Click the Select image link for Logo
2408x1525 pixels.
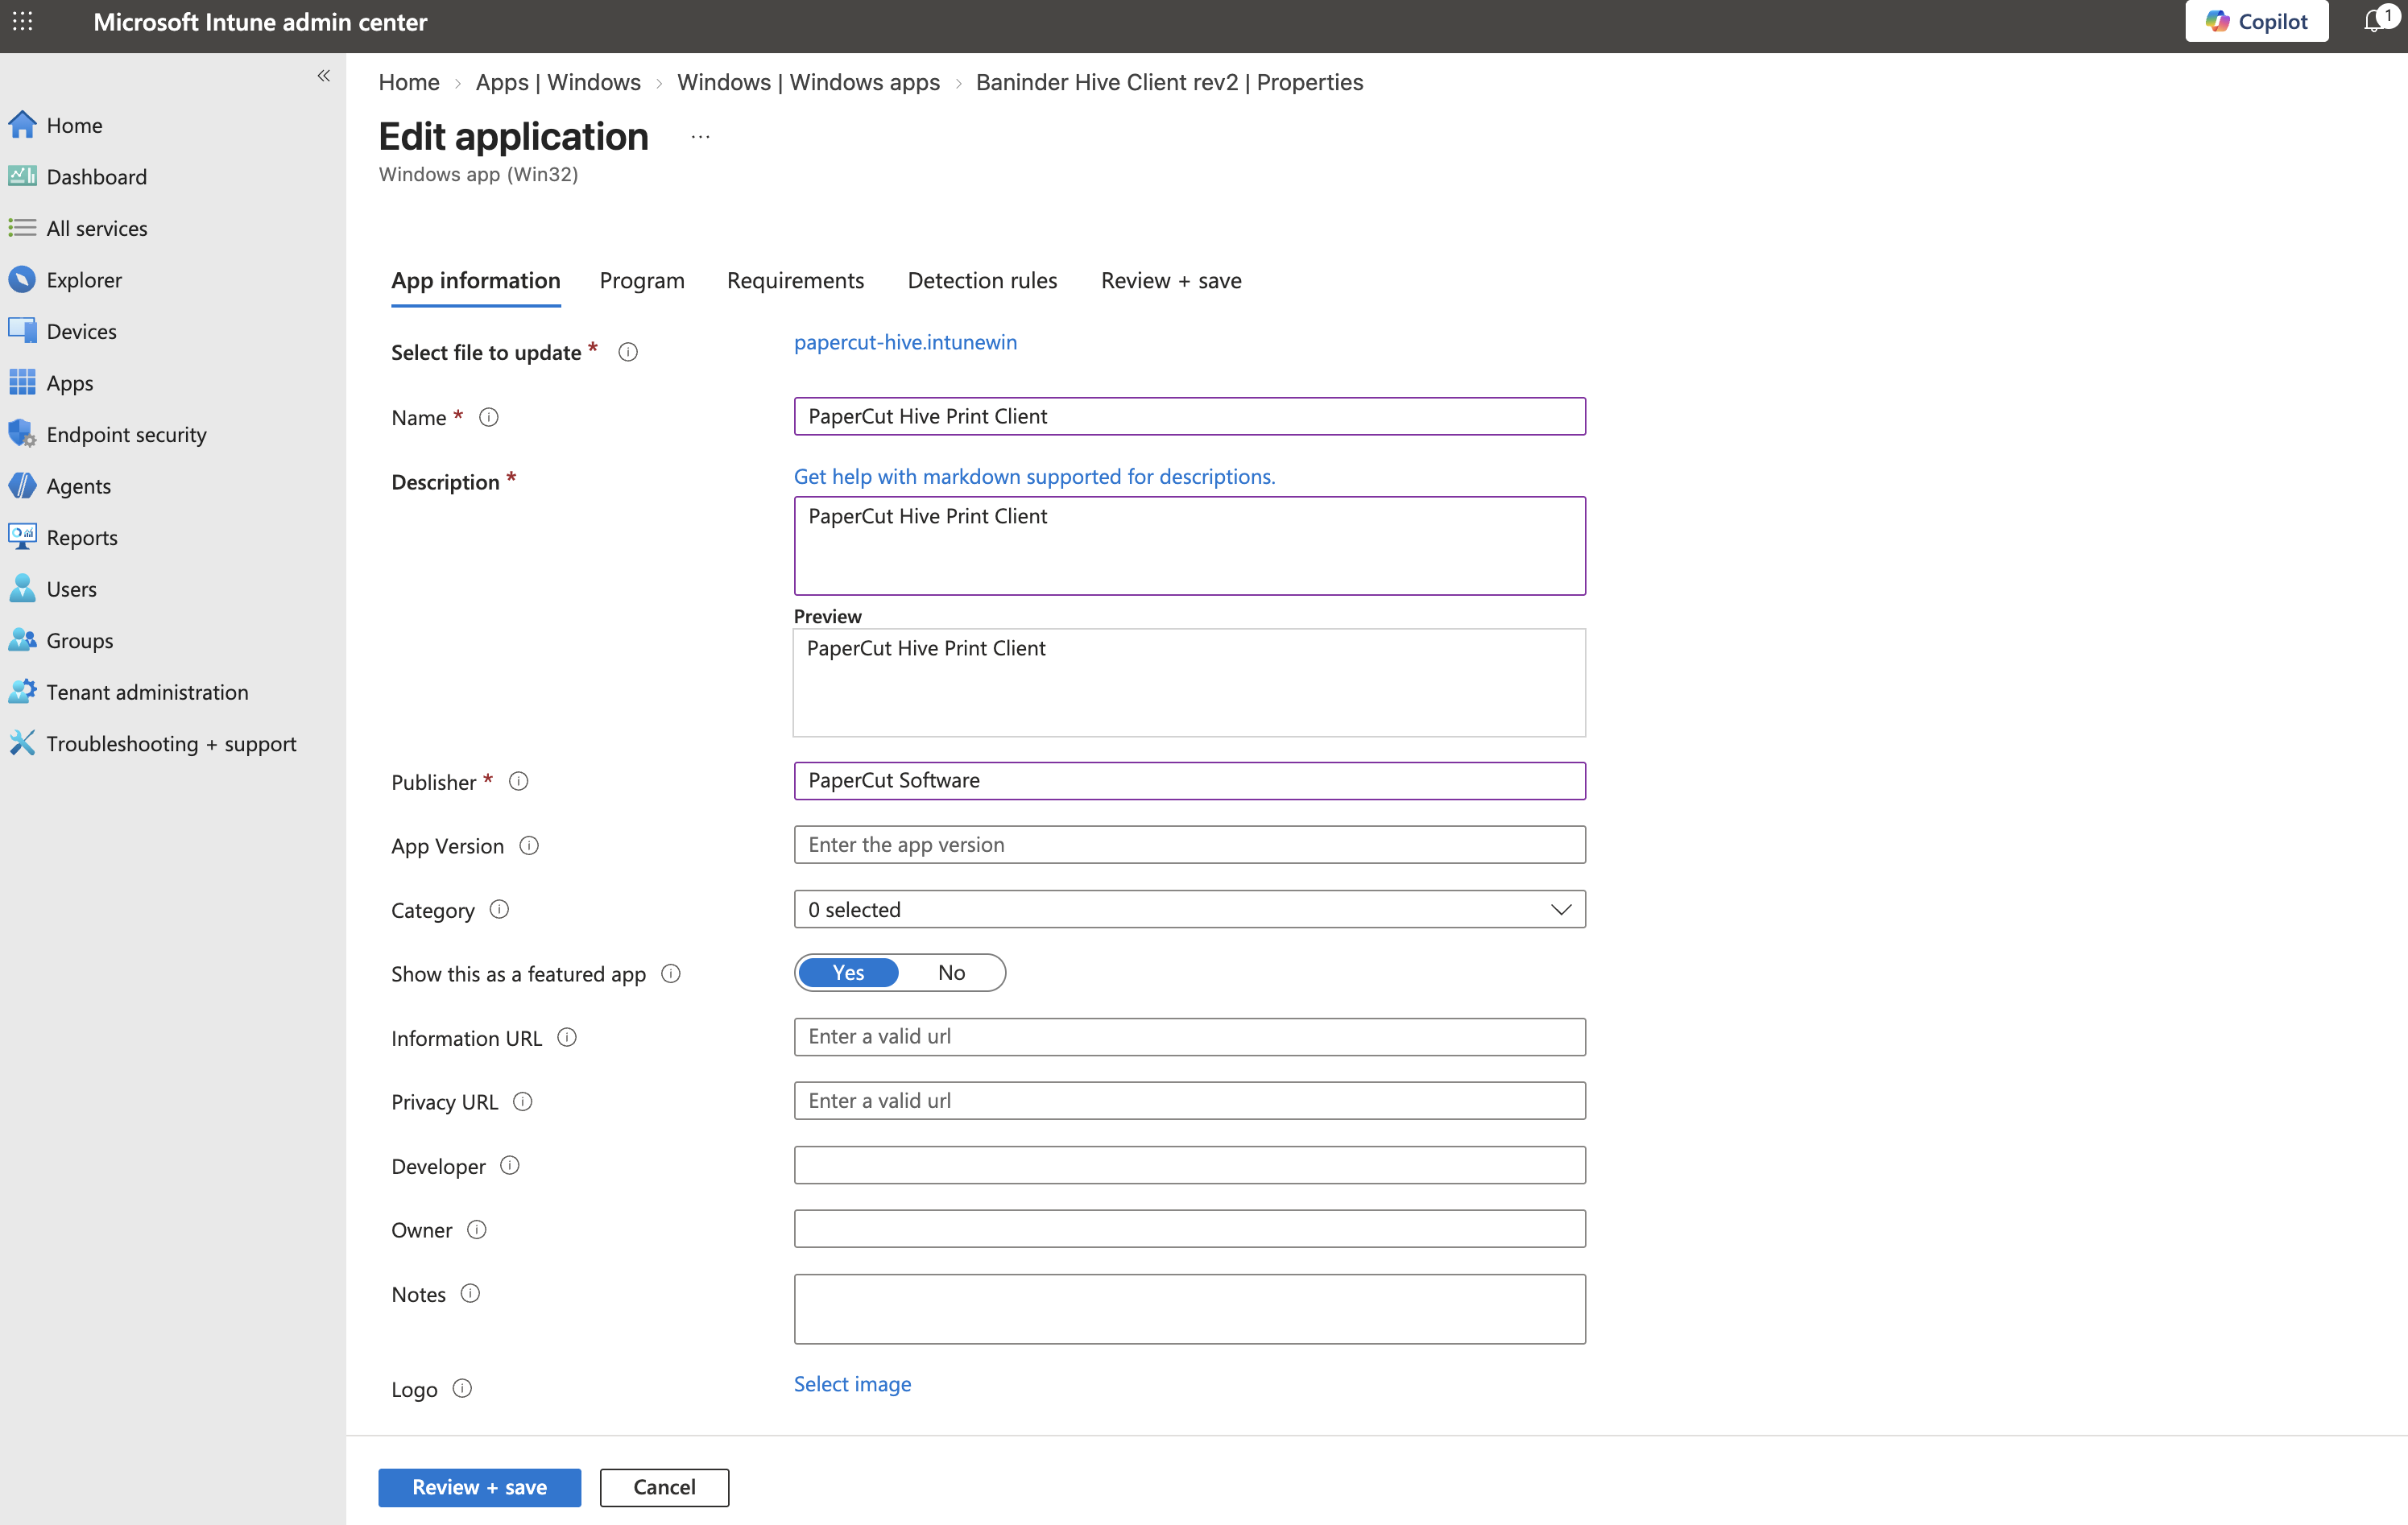click(852, 1384)
